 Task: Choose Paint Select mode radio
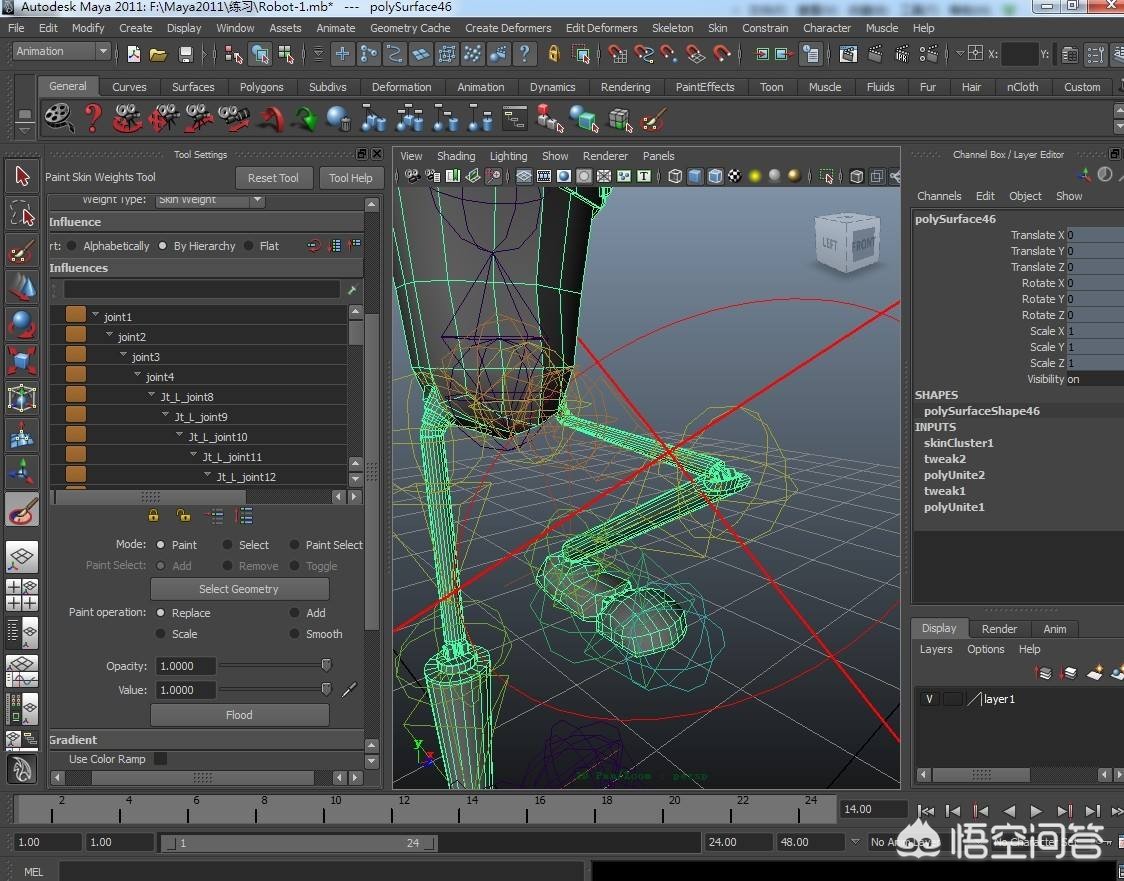pos(294,545)
